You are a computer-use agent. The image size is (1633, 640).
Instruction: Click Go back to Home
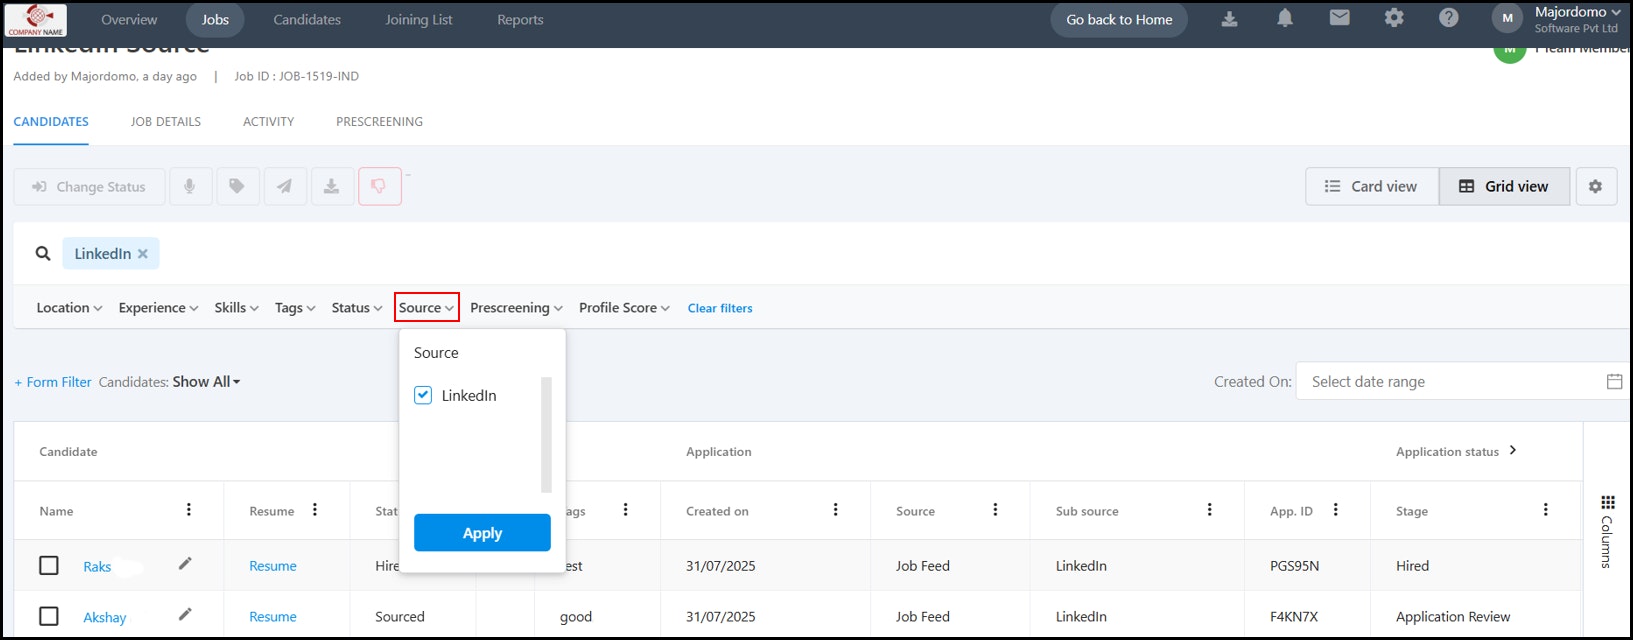point(1119,20)
